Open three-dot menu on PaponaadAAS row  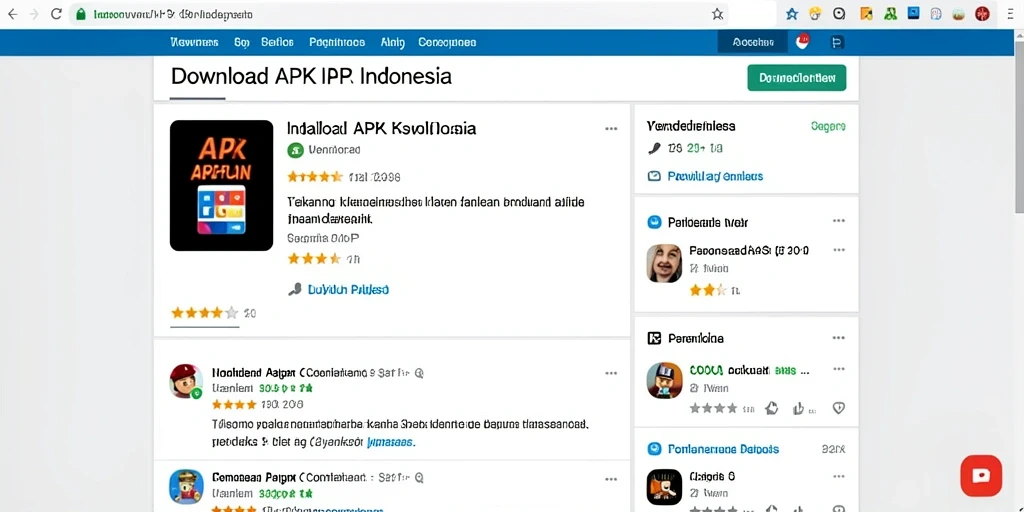point(839,249)
